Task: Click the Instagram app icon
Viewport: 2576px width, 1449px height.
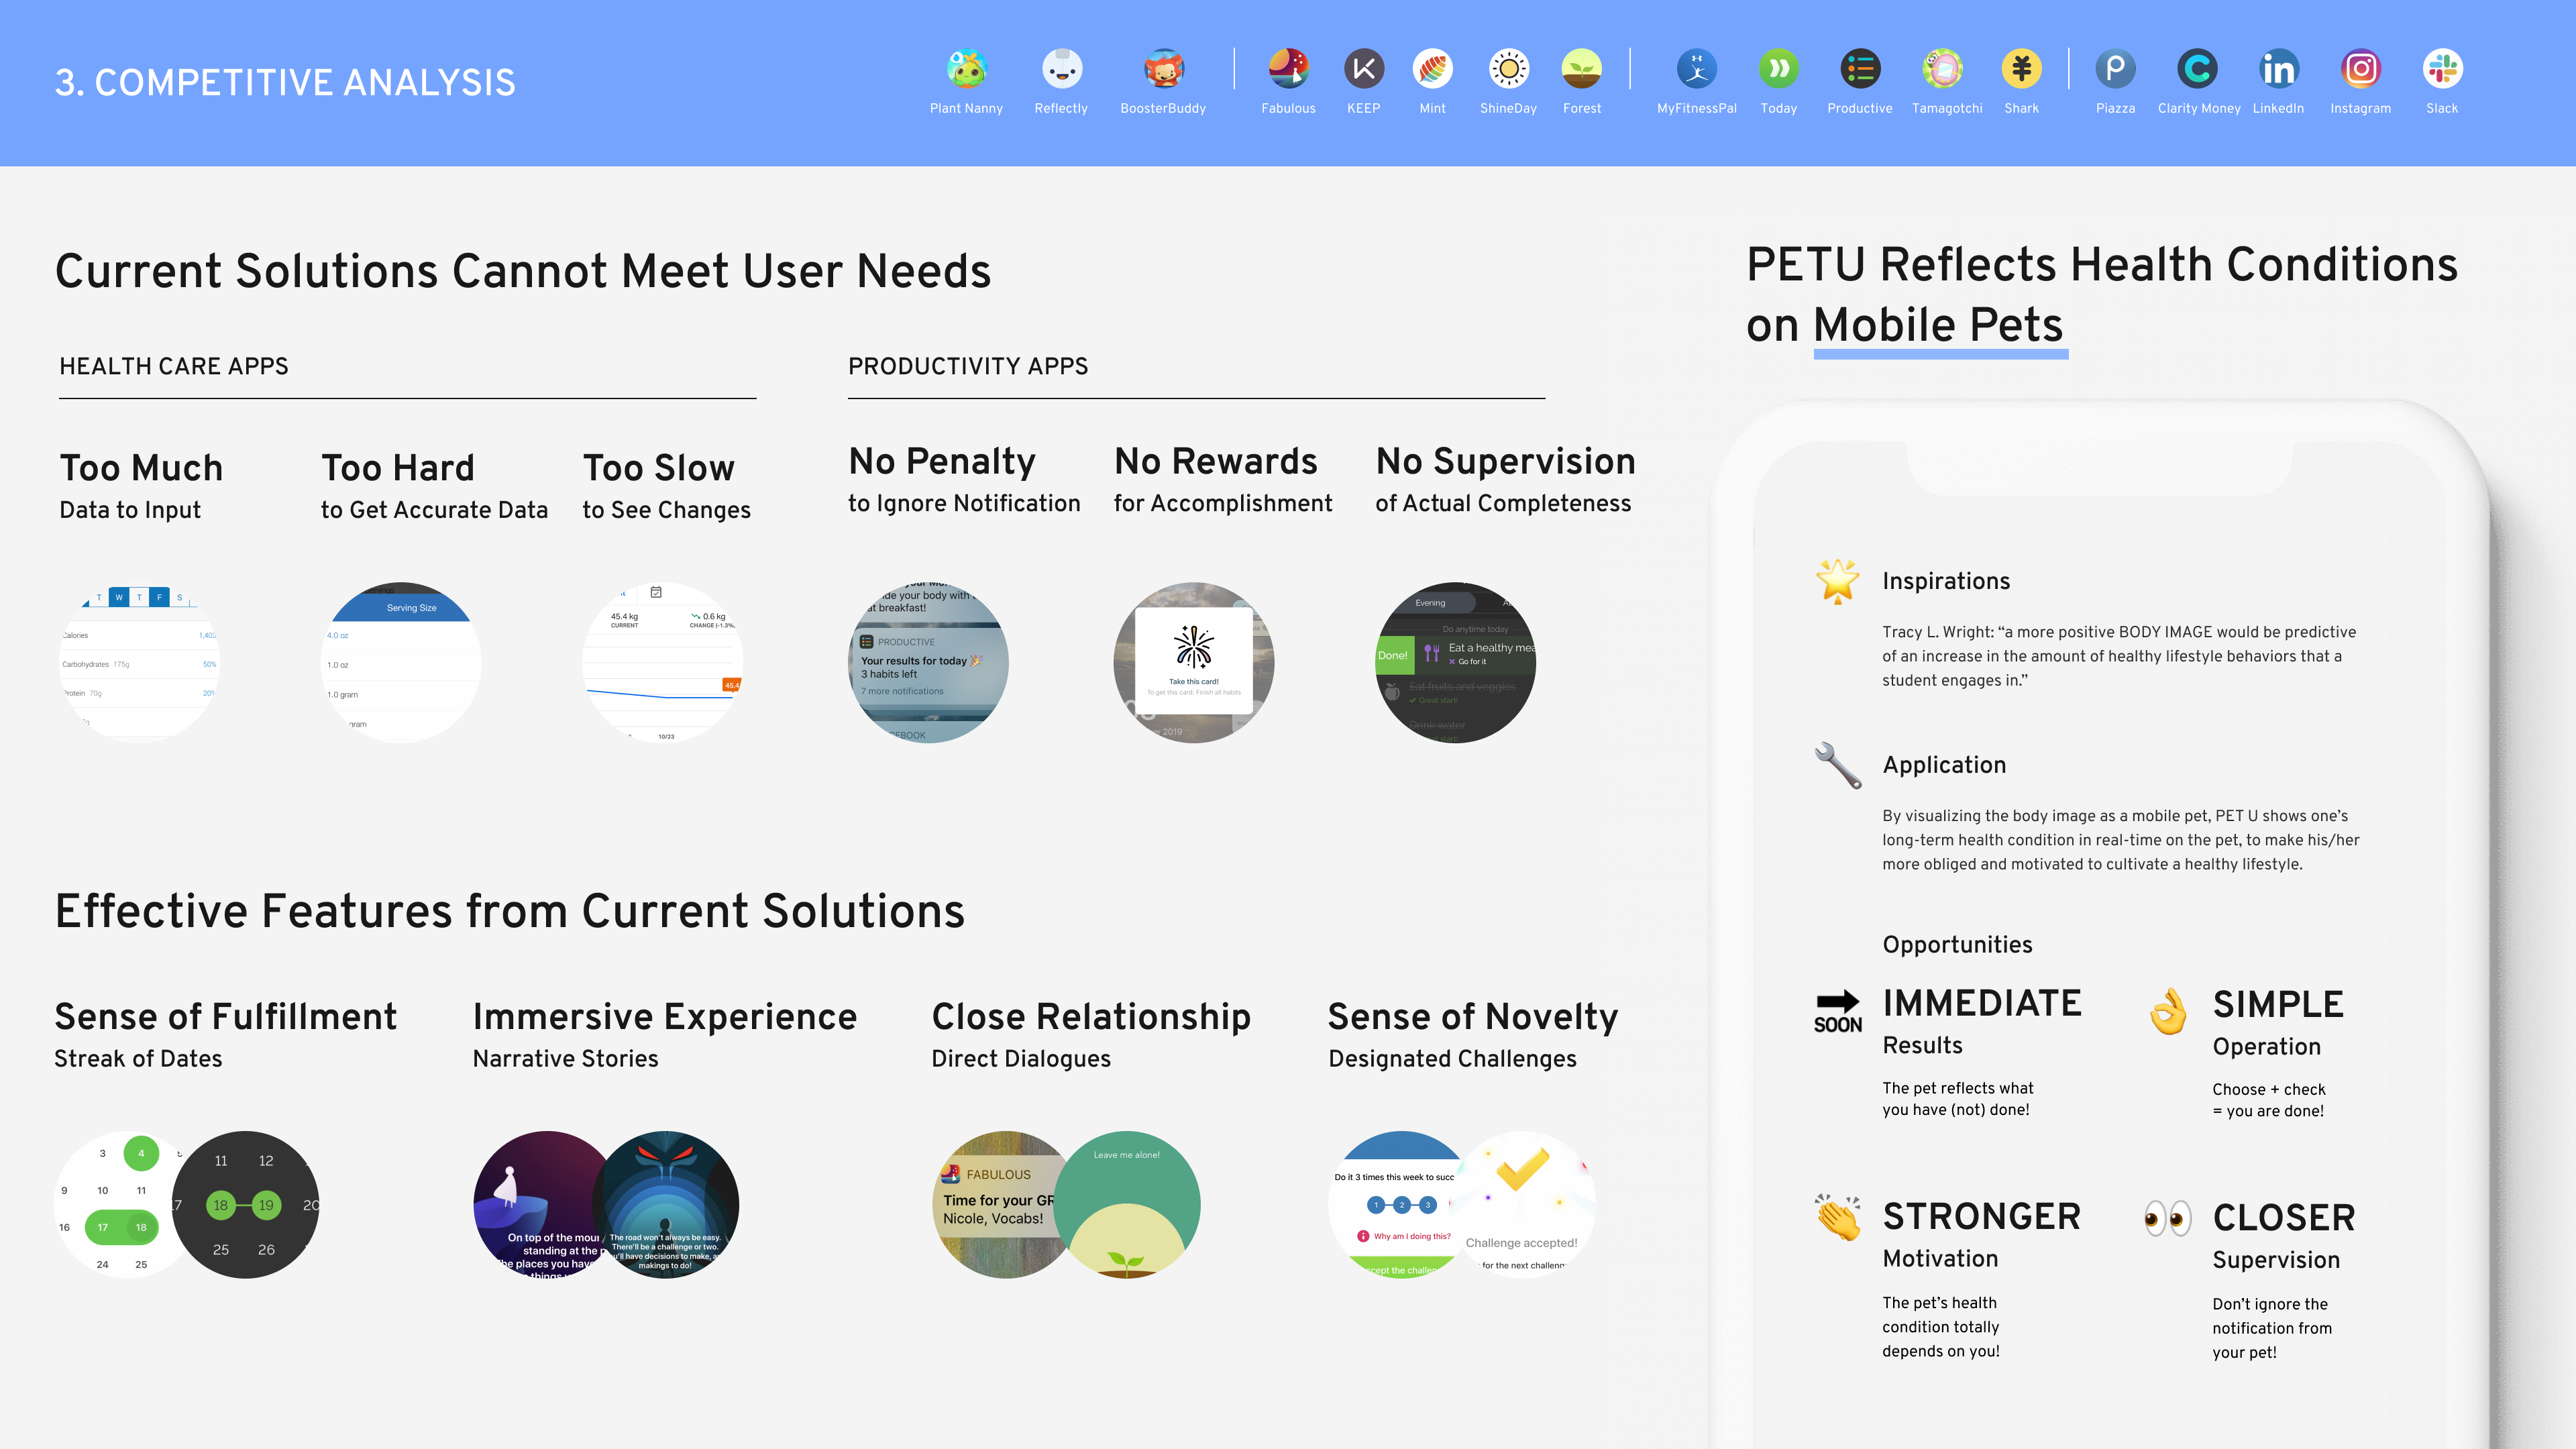Action: pos(2360,69)
